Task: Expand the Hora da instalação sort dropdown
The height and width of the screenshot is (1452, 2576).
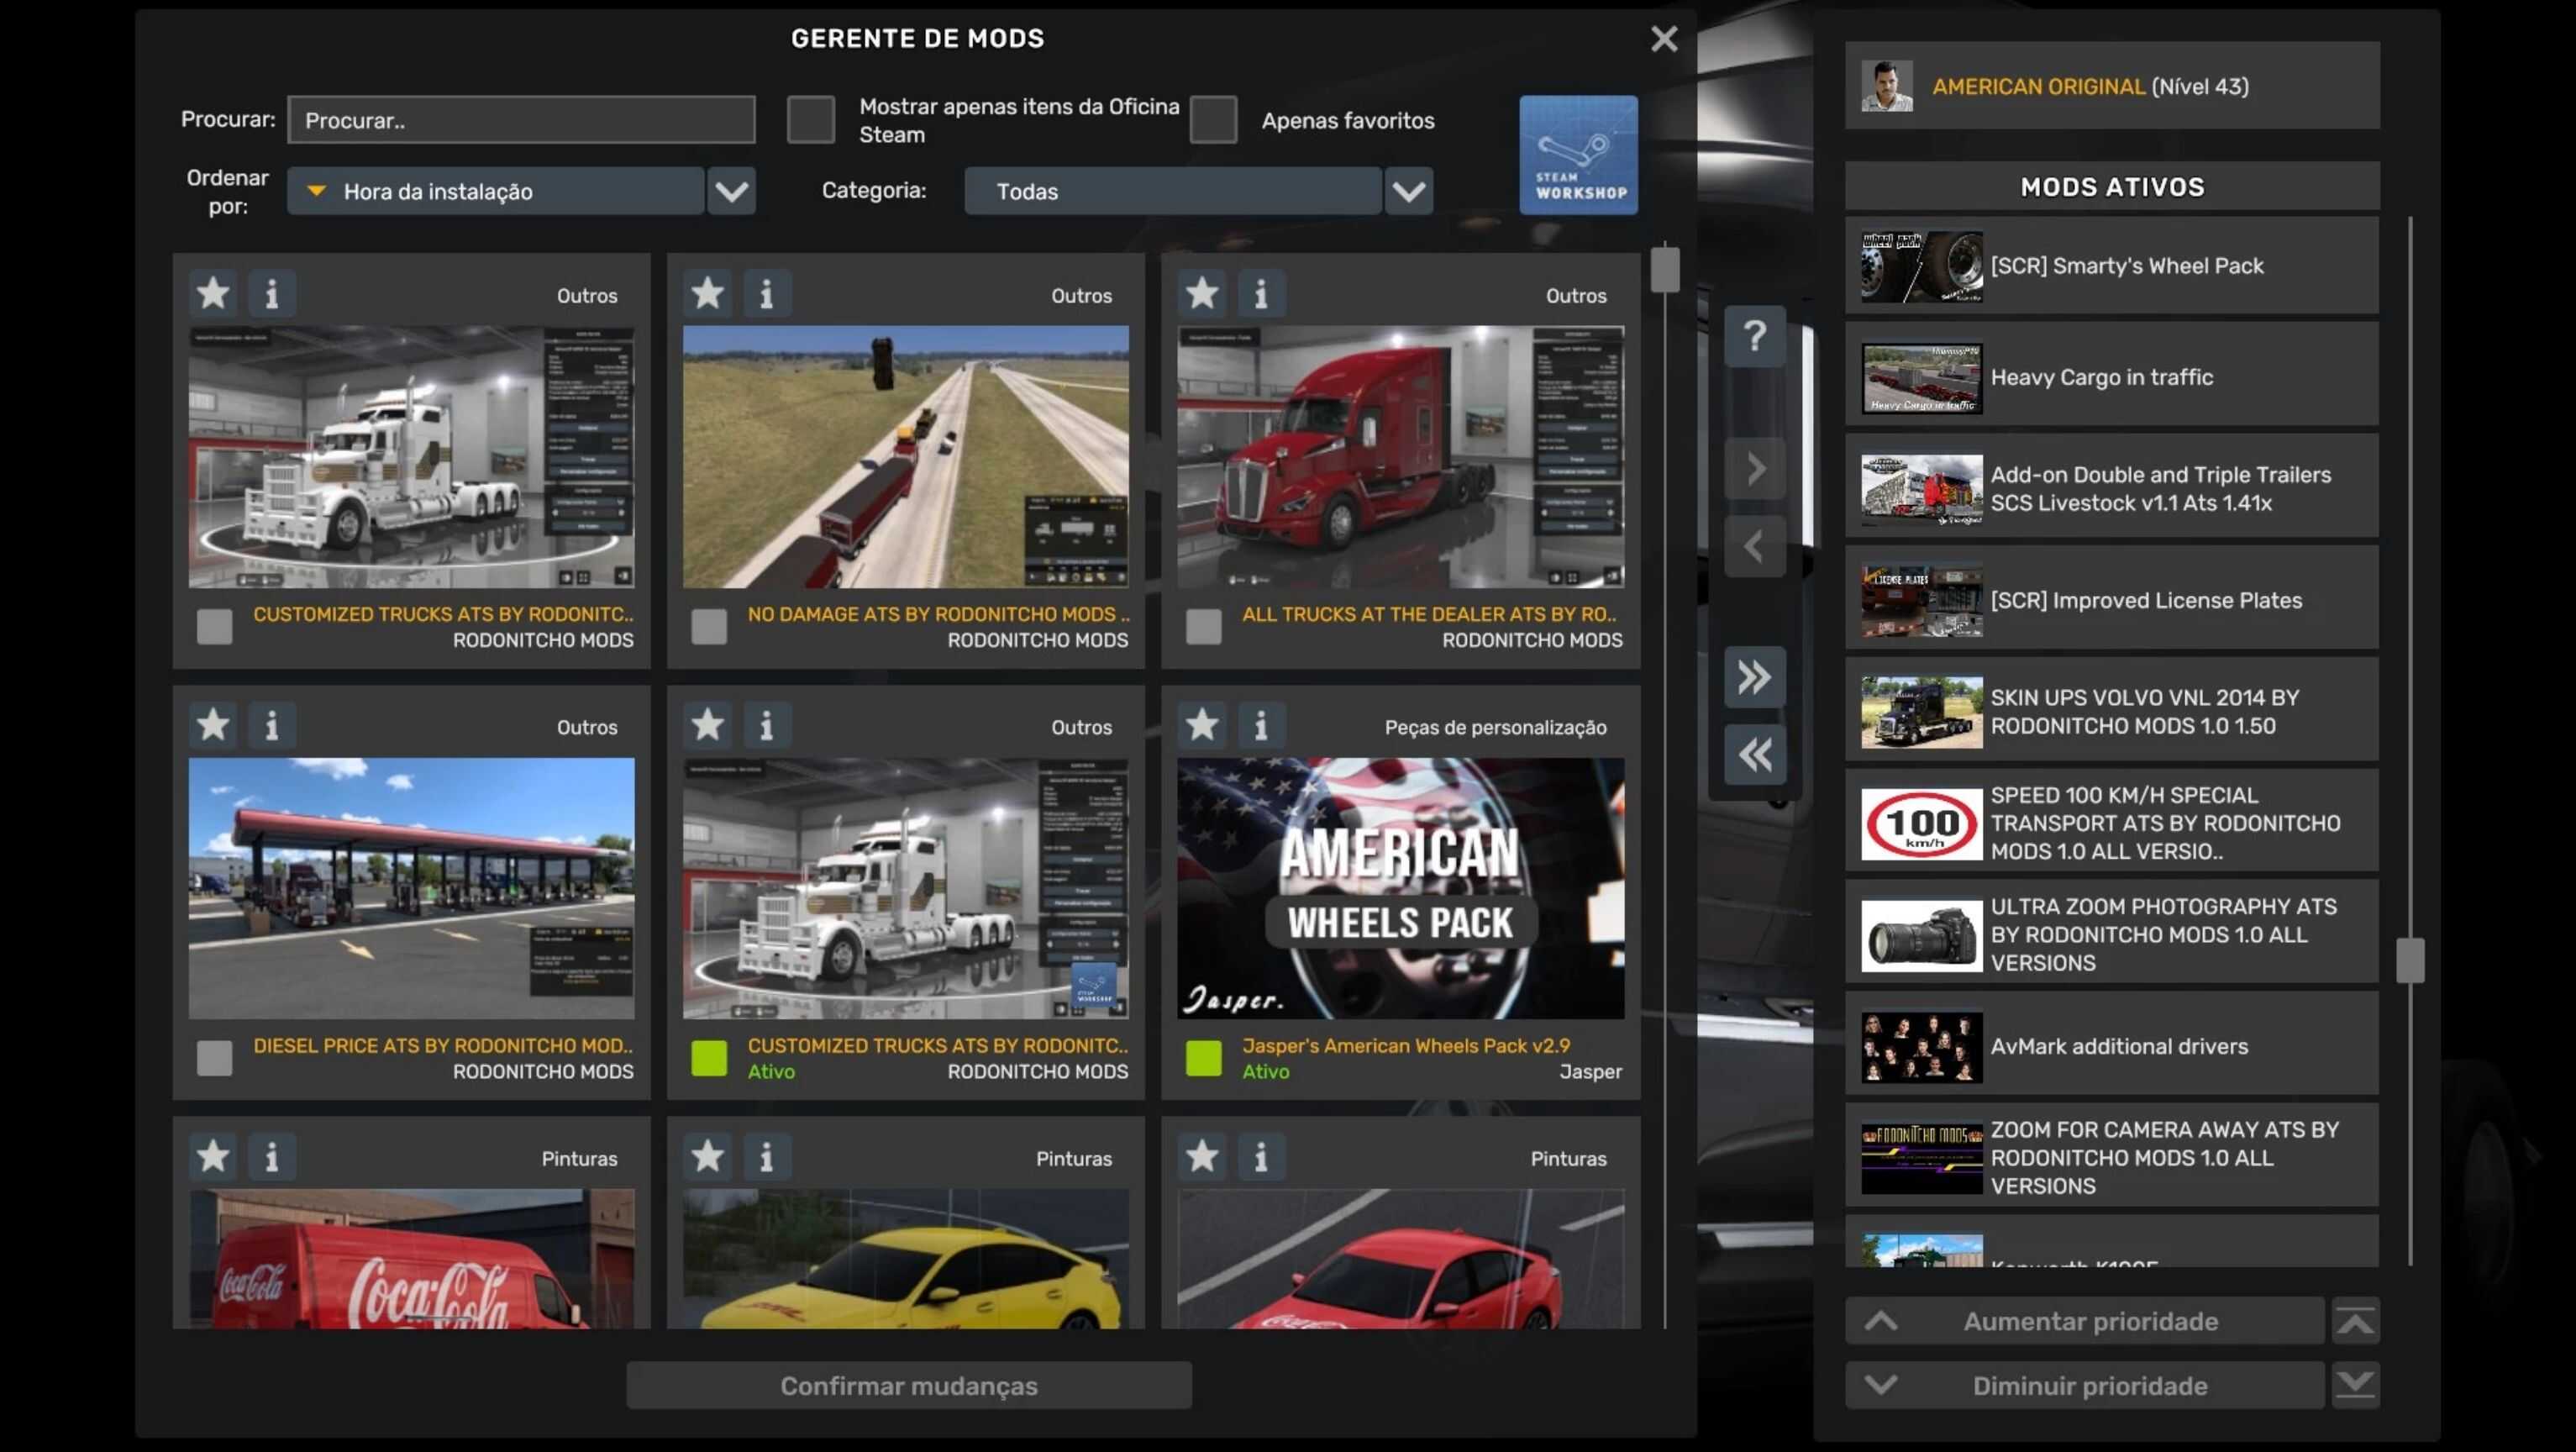Action: tap(731, 191)
